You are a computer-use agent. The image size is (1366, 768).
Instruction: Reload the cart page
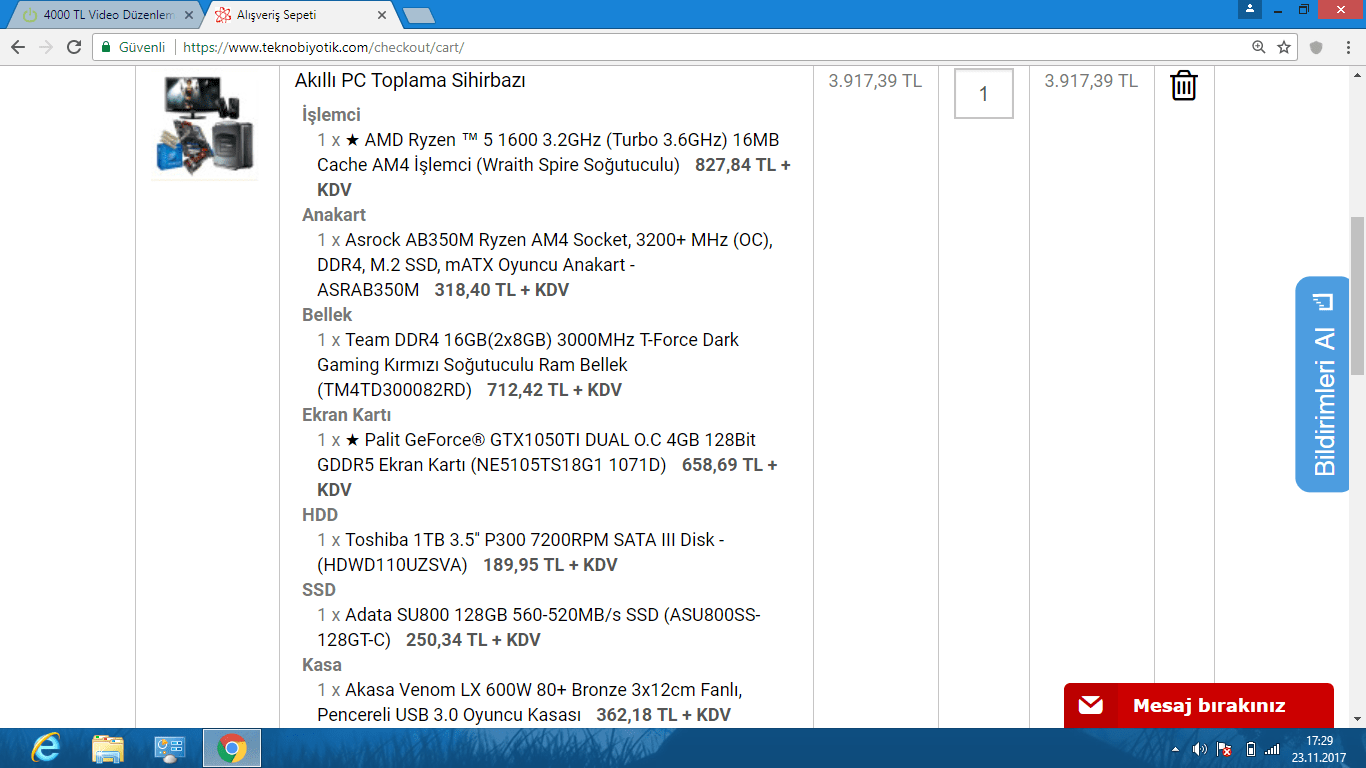click(74, 47)
